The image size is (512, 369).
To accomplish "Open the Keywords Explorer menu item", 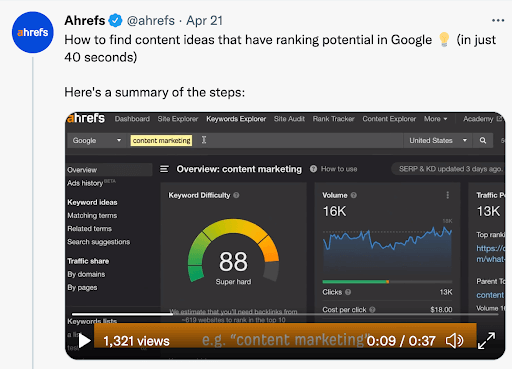I will tap(236, 119).
